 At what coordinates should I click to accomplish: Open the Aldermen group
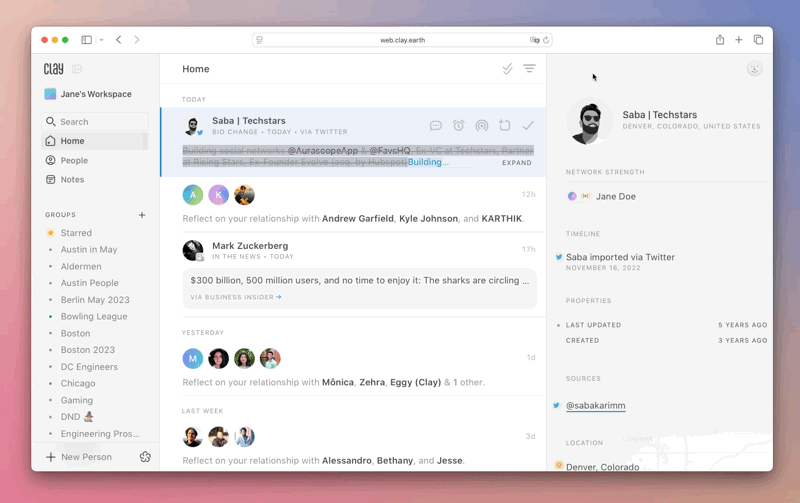81,266
